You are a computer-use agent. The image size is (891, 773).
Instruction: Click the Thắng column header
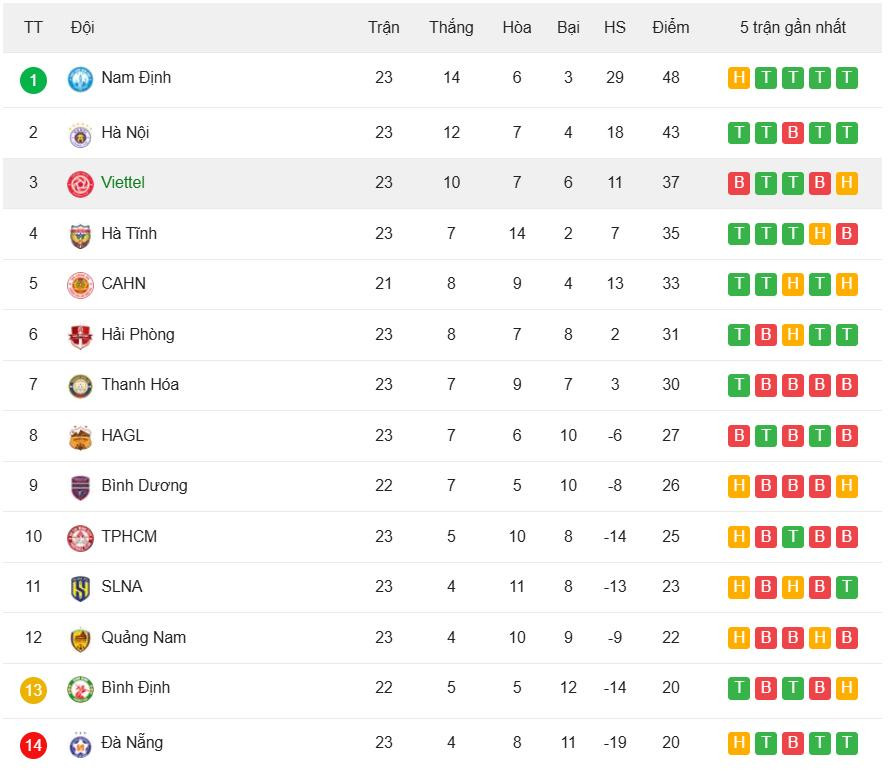pyautogui.click(x=451, y=27)
